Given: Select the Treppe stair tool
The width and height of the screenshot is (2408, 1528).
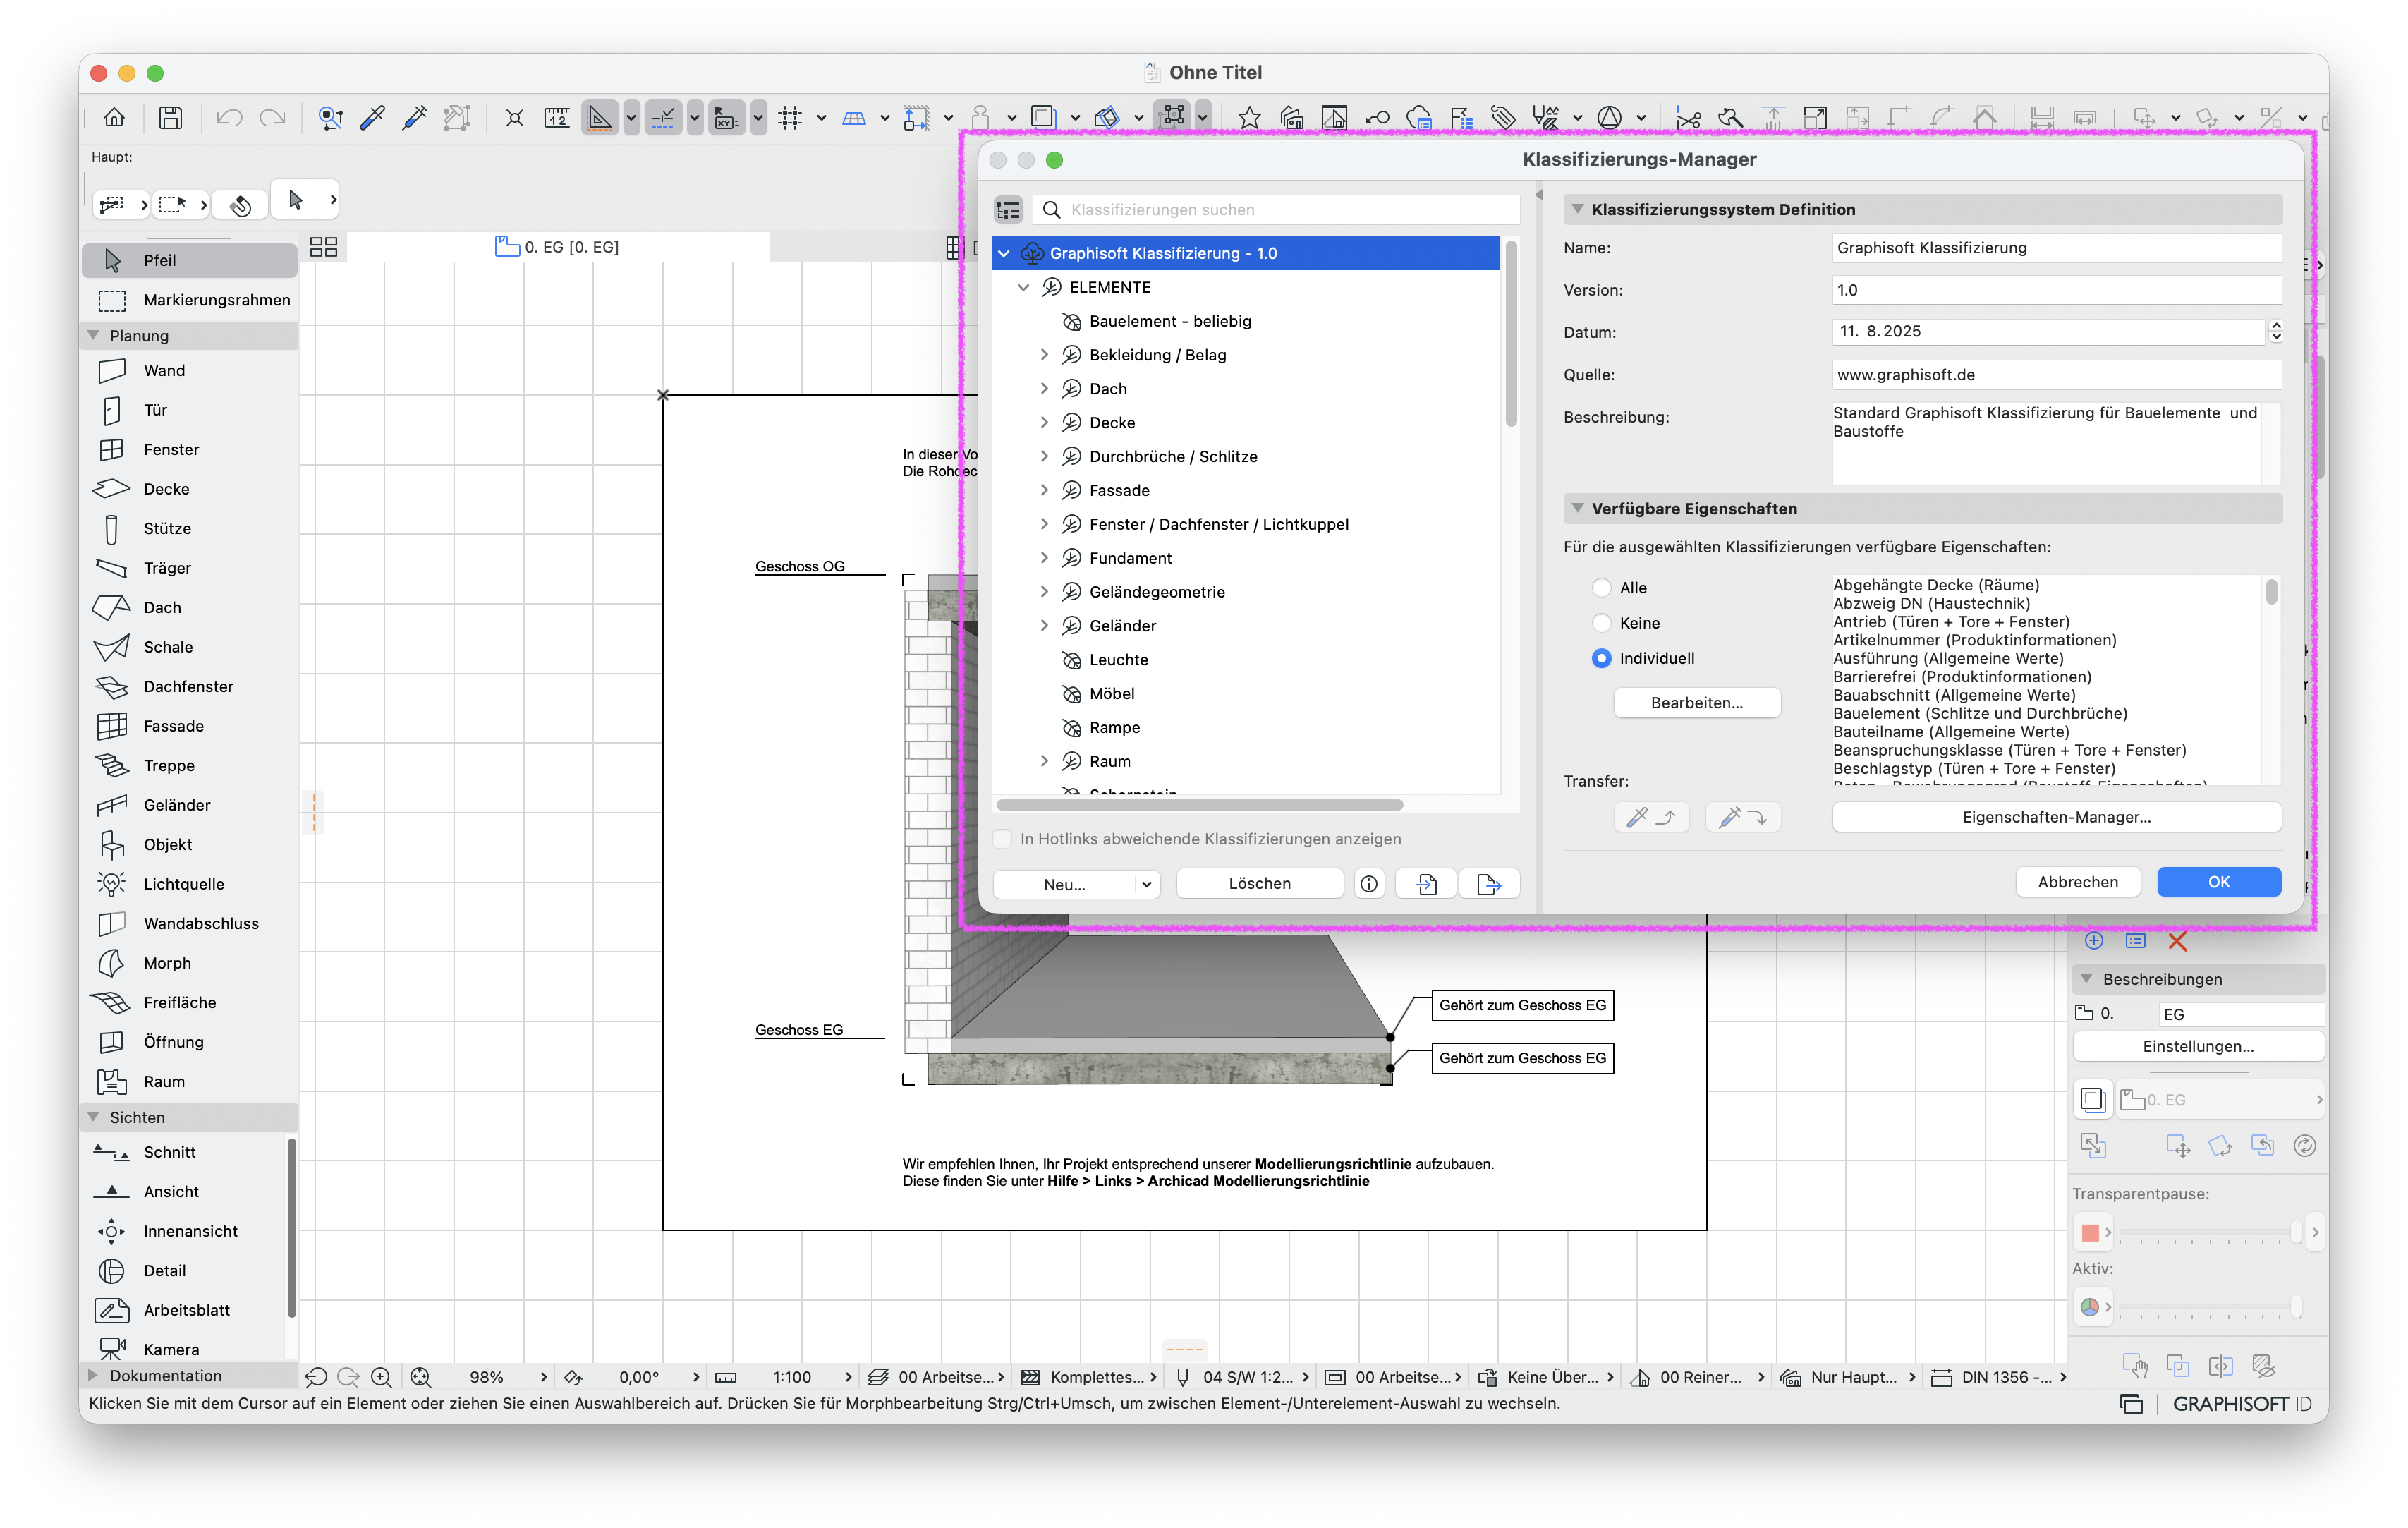Looking at the screenshot, I should 168,766.
